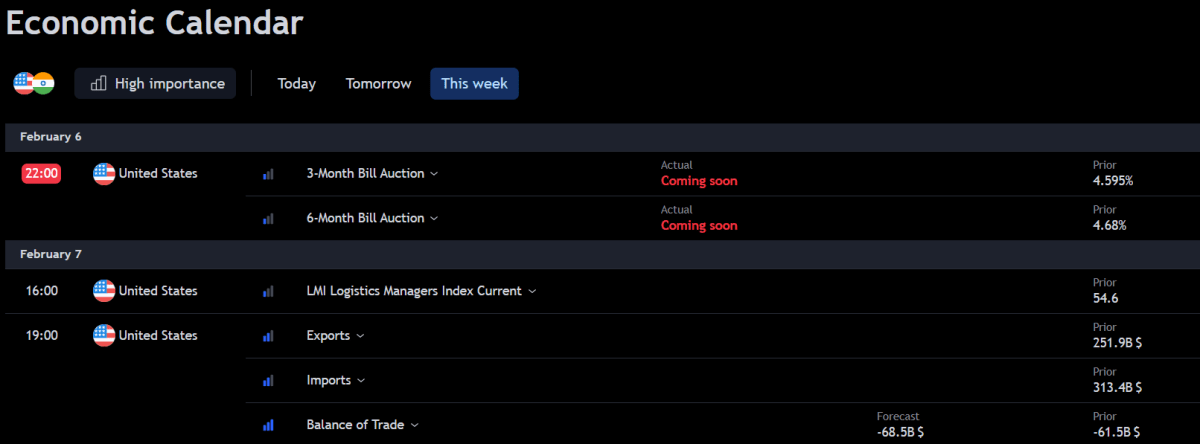Click the 22:00 time badge

tap(41, 173)
